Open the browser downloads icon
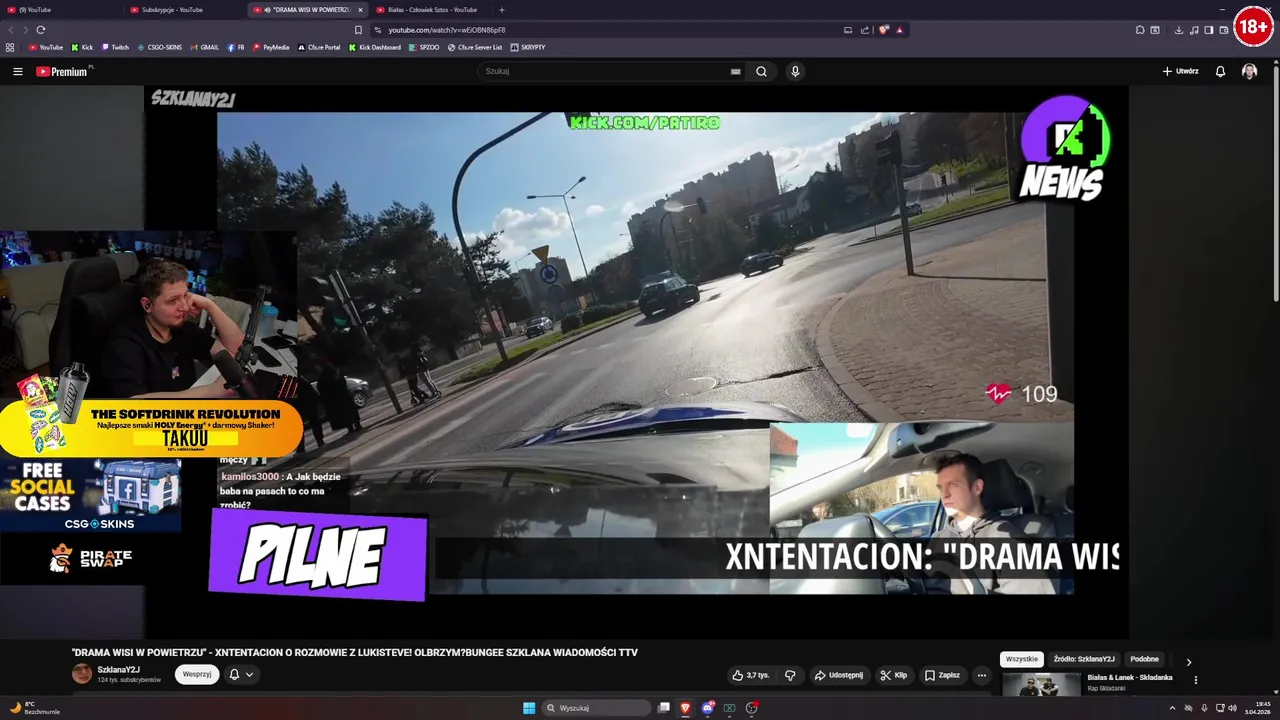Image resolution: width=1280 pixels, height=720 pixels. [1179, 30]
